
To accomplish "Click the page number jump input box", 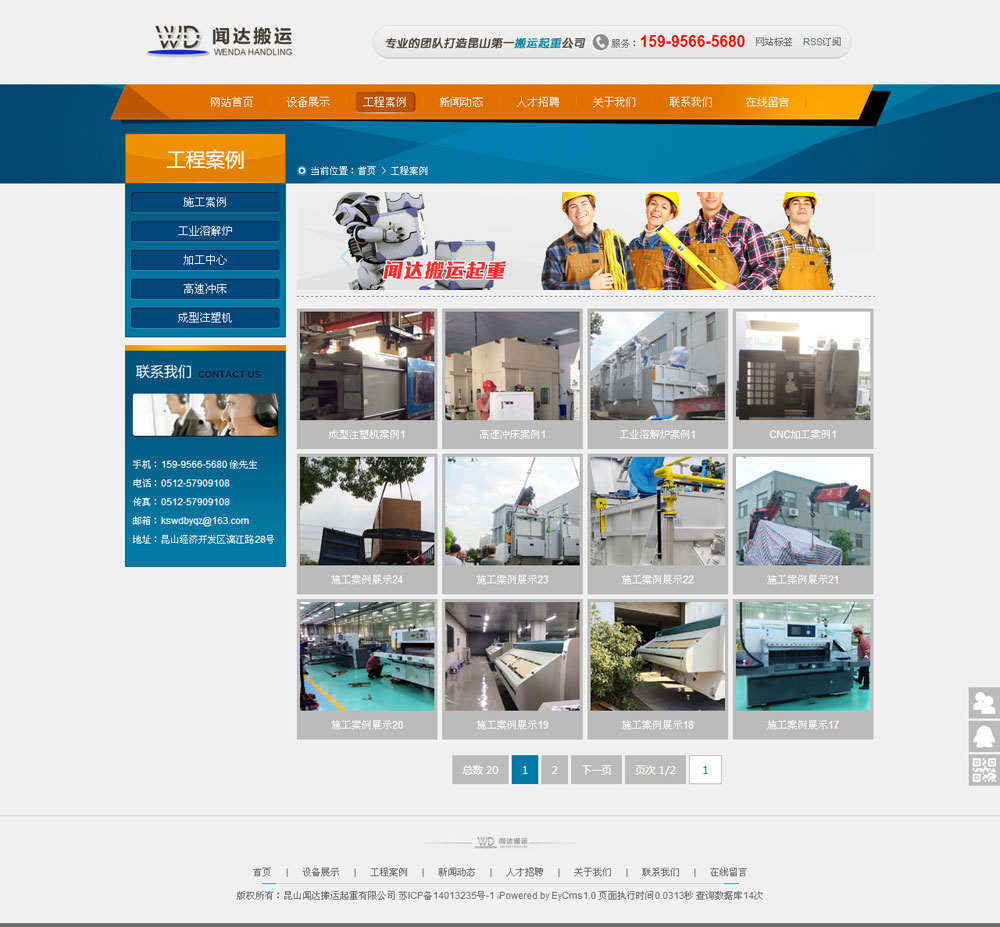I will click(x=705, y=770).
